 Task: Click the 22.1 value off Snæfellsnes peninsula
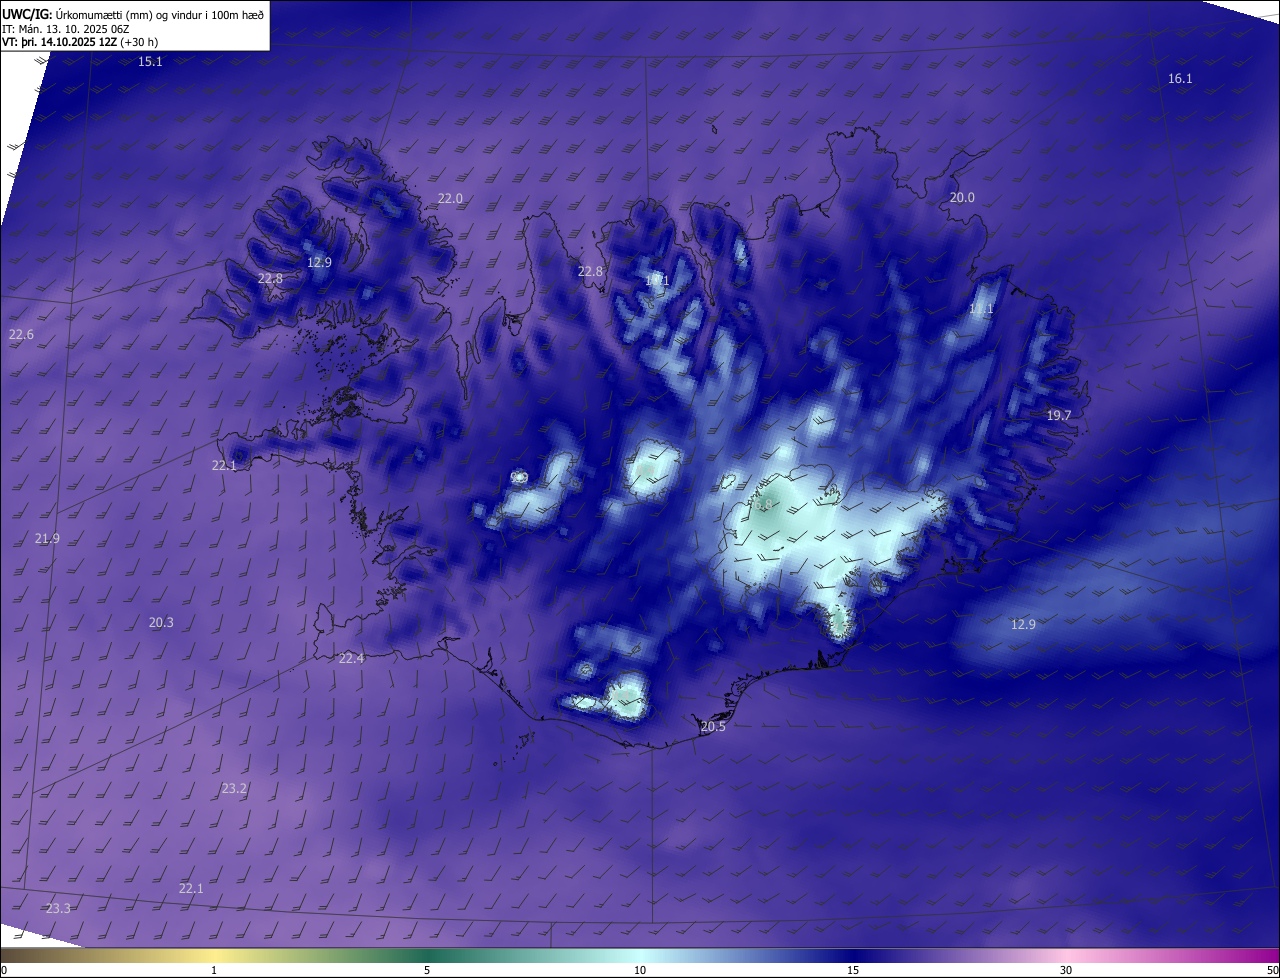[224, 465]
